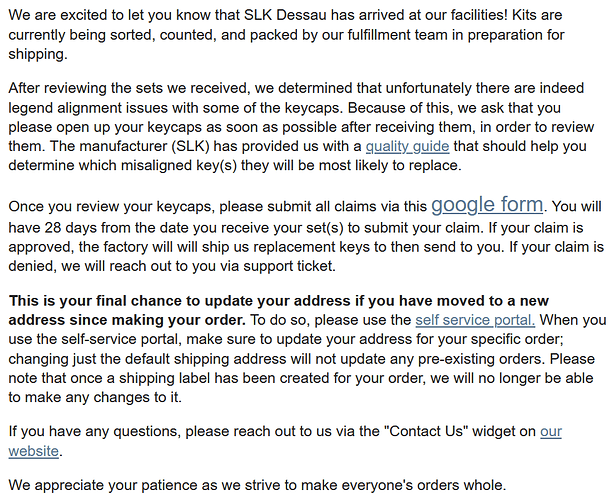Click the phrase "support ticket"
Screen dimensions: 612x500
click(289, 266)
